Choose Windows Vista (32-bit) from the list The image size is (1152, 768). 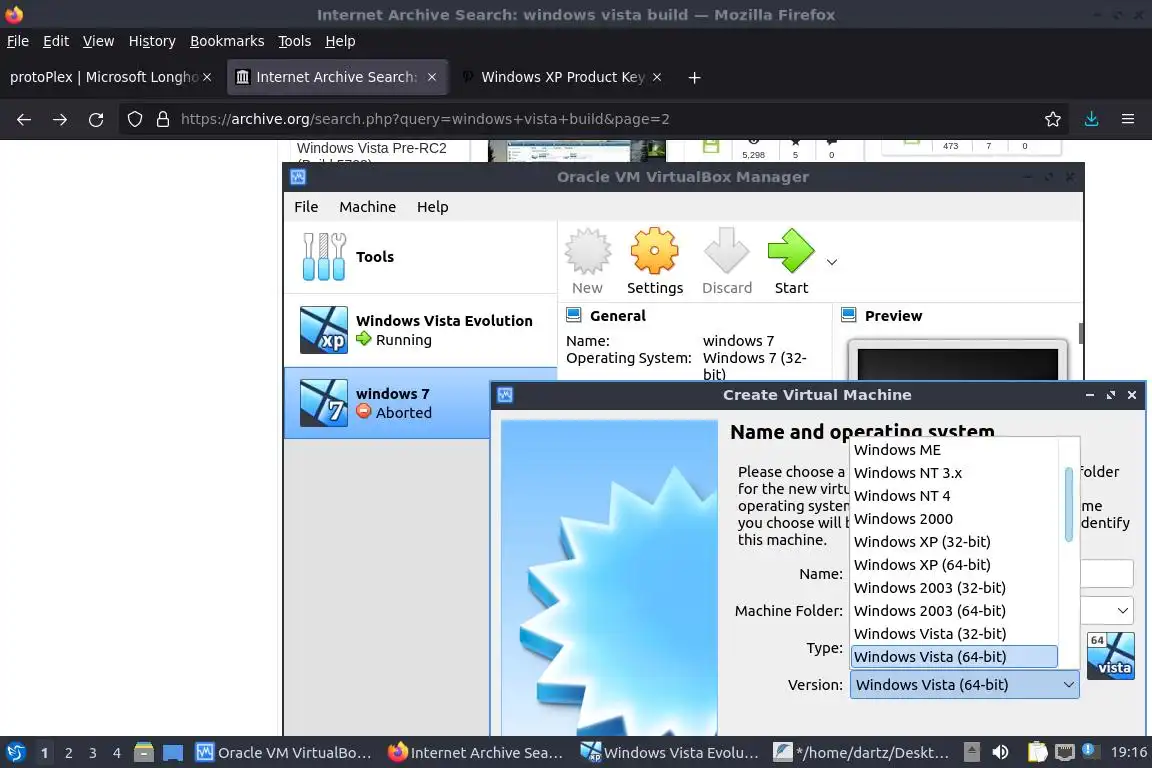click(954, 634)
